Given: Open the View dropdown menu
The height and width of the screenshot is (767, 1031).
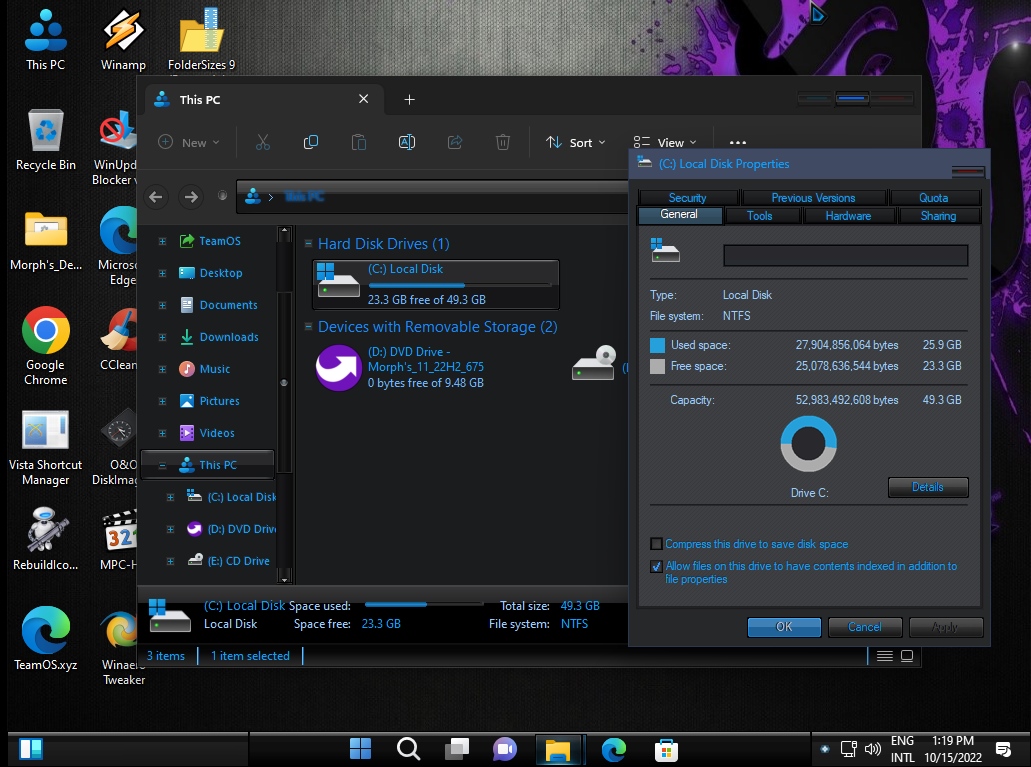Looking at the screenshot, I should [665, 143].
